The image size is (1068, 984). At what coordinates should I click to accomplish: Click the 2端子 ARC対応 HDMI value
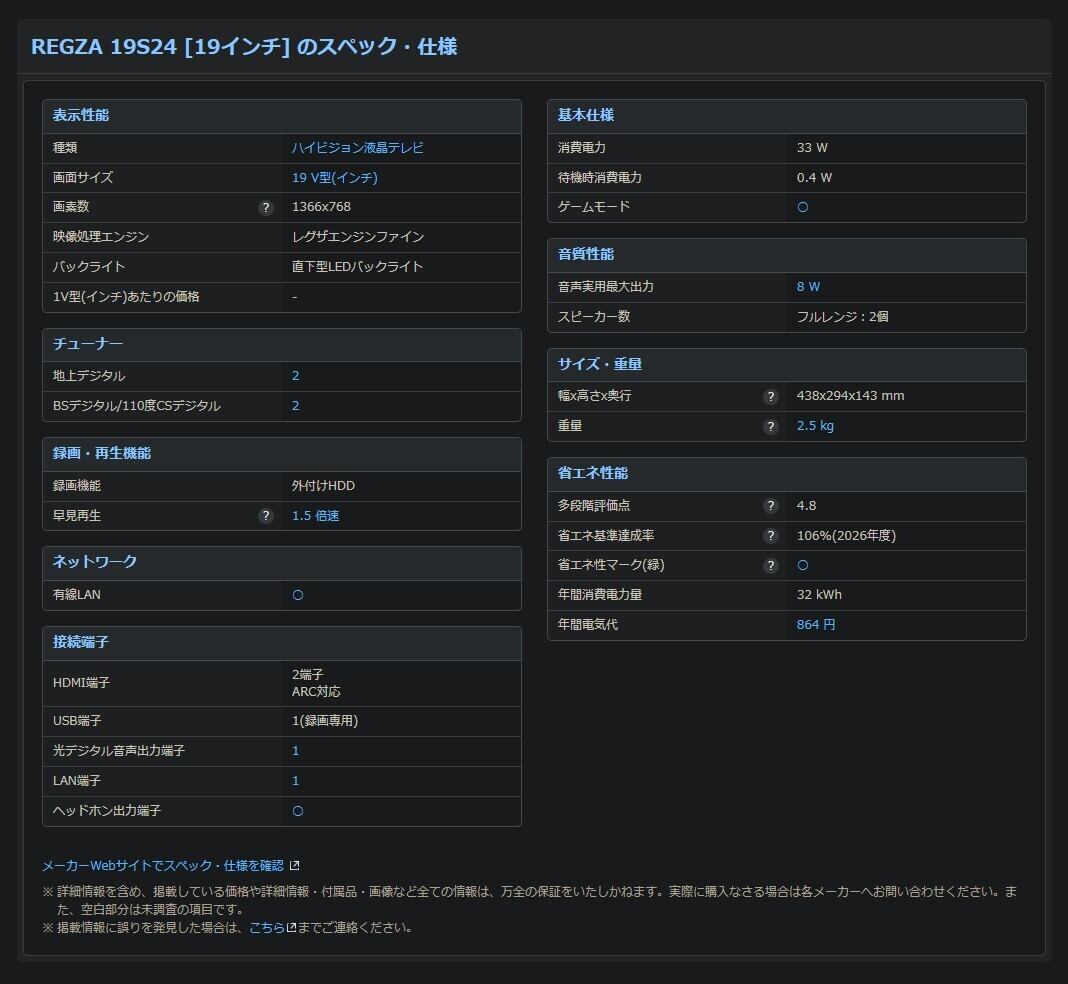point(316,683)
